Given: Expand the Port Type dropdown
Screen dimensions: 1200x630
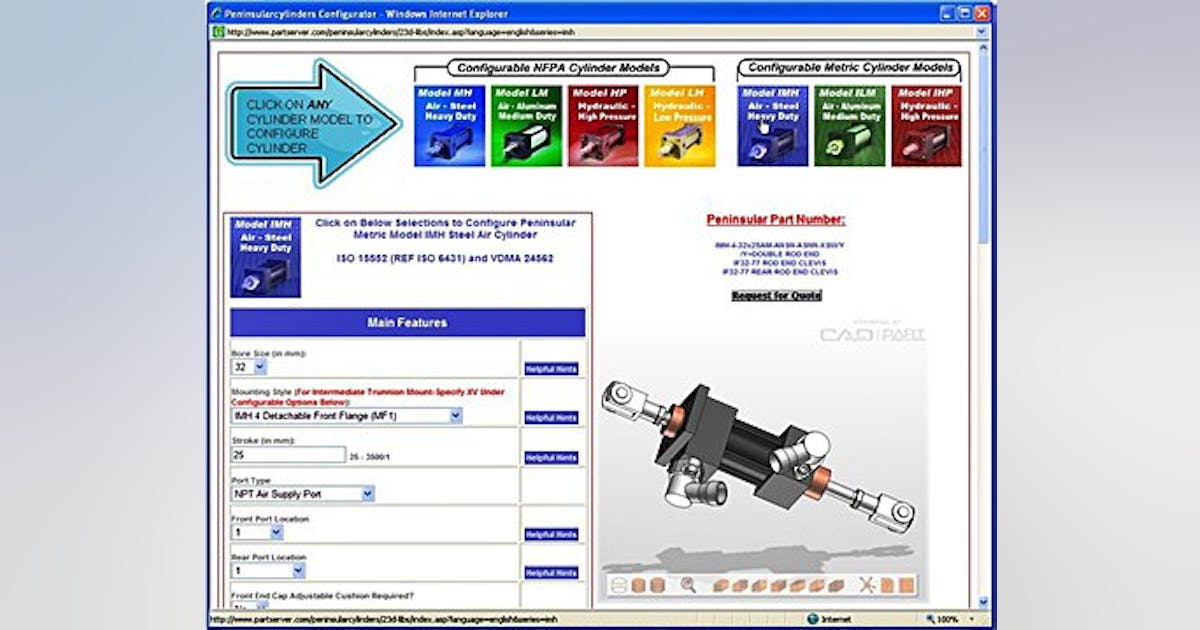Looking at the screenshot, I should coord(300,493).
